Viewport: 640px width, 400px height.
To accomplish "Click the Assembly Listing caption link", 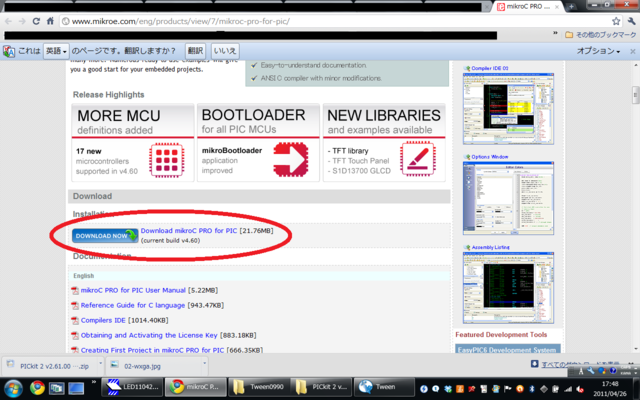I will pyautogui.click(x=490, y=247).
